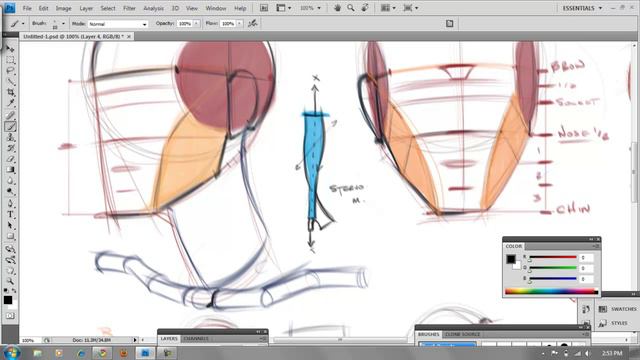Select the Clone Stamp tool
The image size is (640, 360).
point(10,138)
